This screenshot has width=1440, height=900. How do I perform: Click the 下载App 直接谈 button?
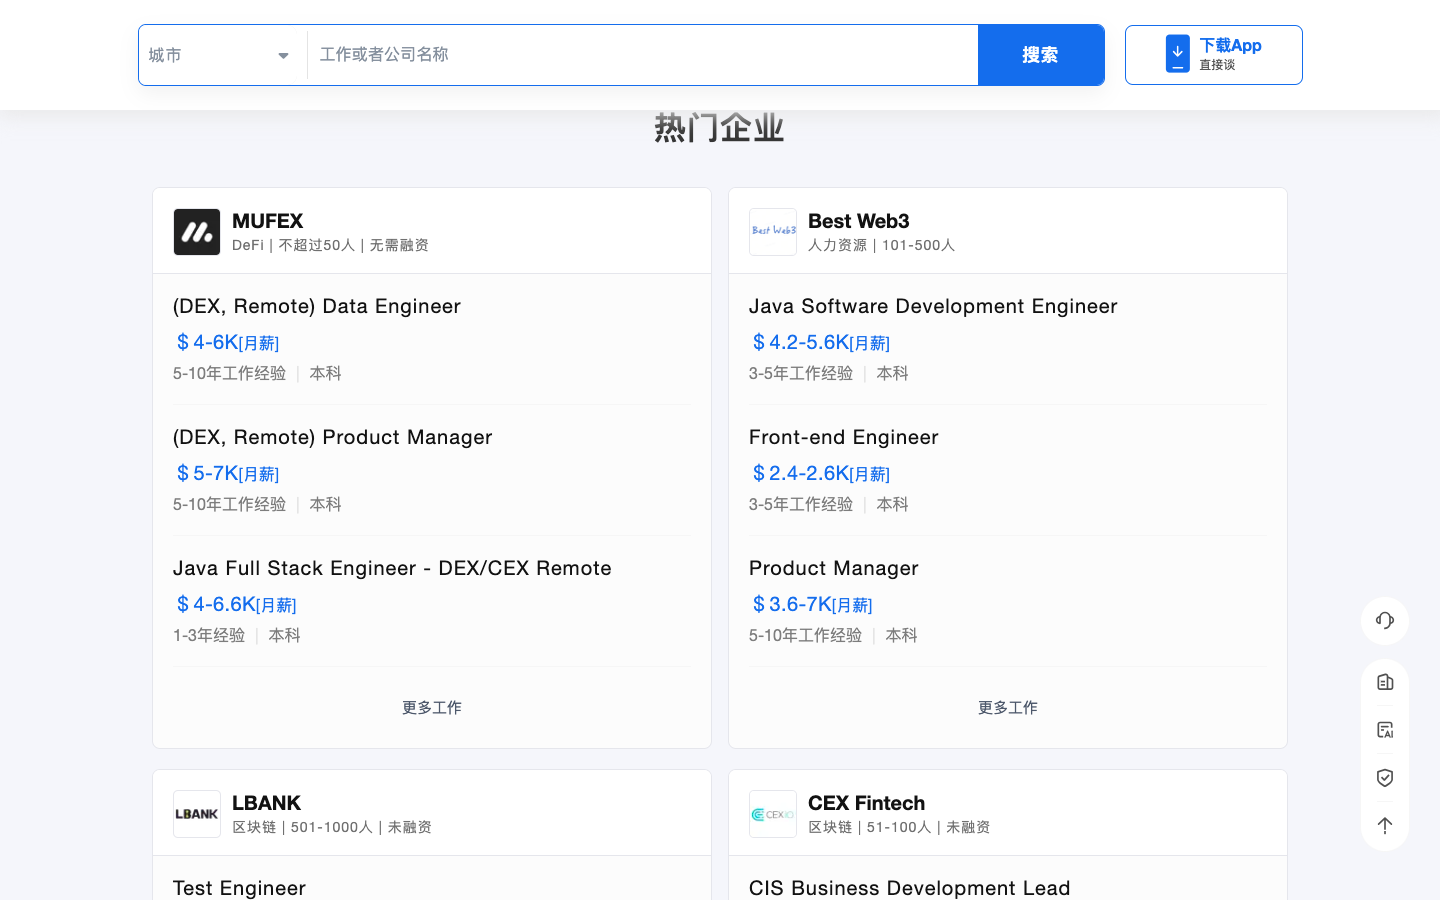1214,55
